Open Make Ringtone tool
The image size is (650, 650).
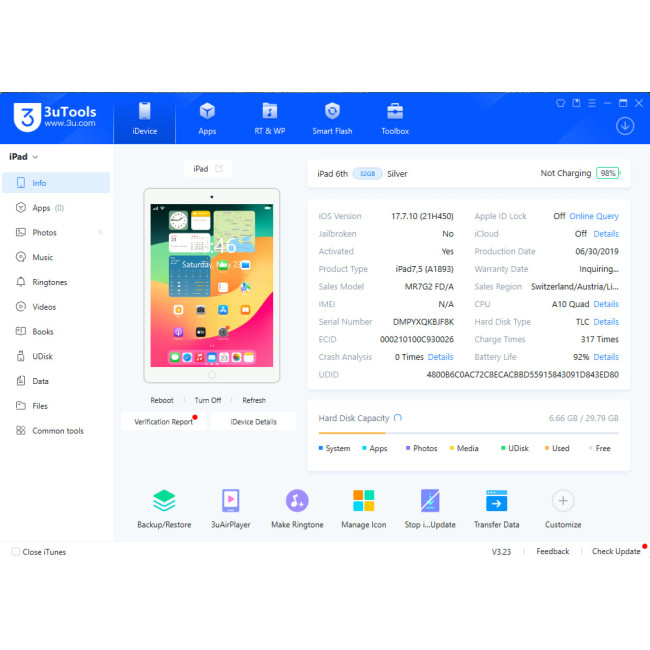(297, 509)
